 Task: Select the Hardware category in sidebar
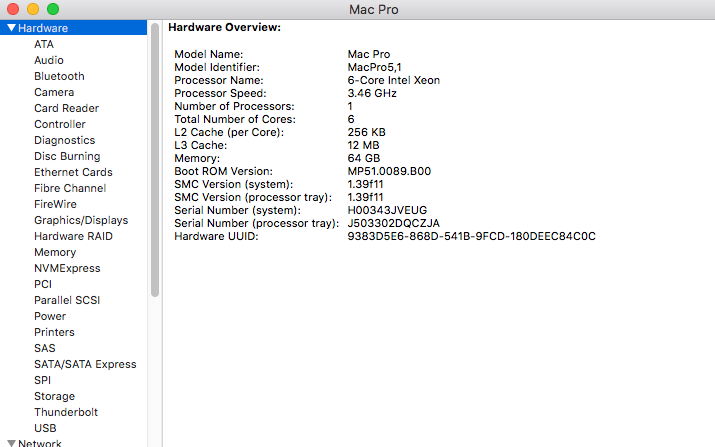point(46,28)
